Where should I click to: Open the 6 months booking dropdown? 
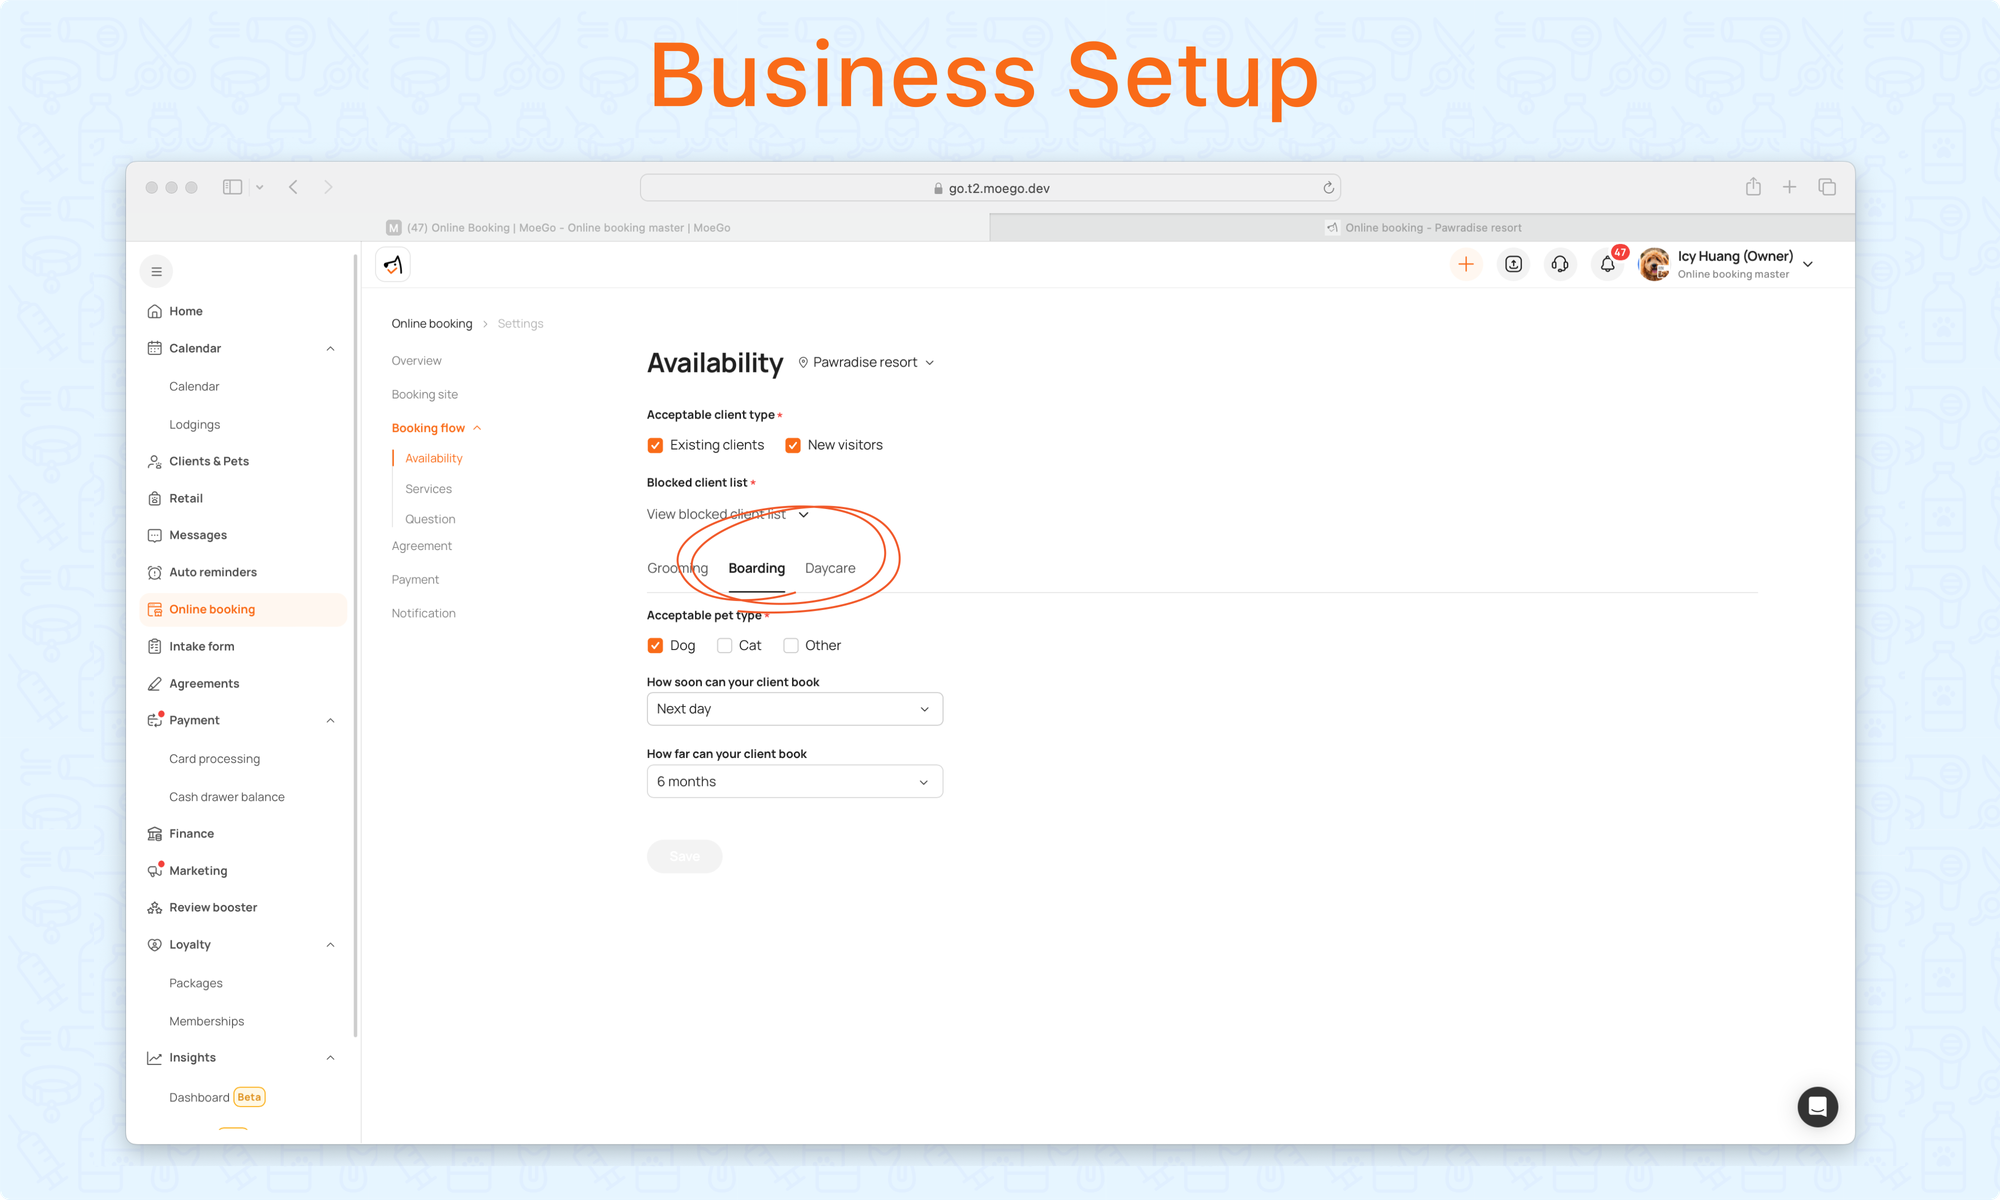pos(794,782)
